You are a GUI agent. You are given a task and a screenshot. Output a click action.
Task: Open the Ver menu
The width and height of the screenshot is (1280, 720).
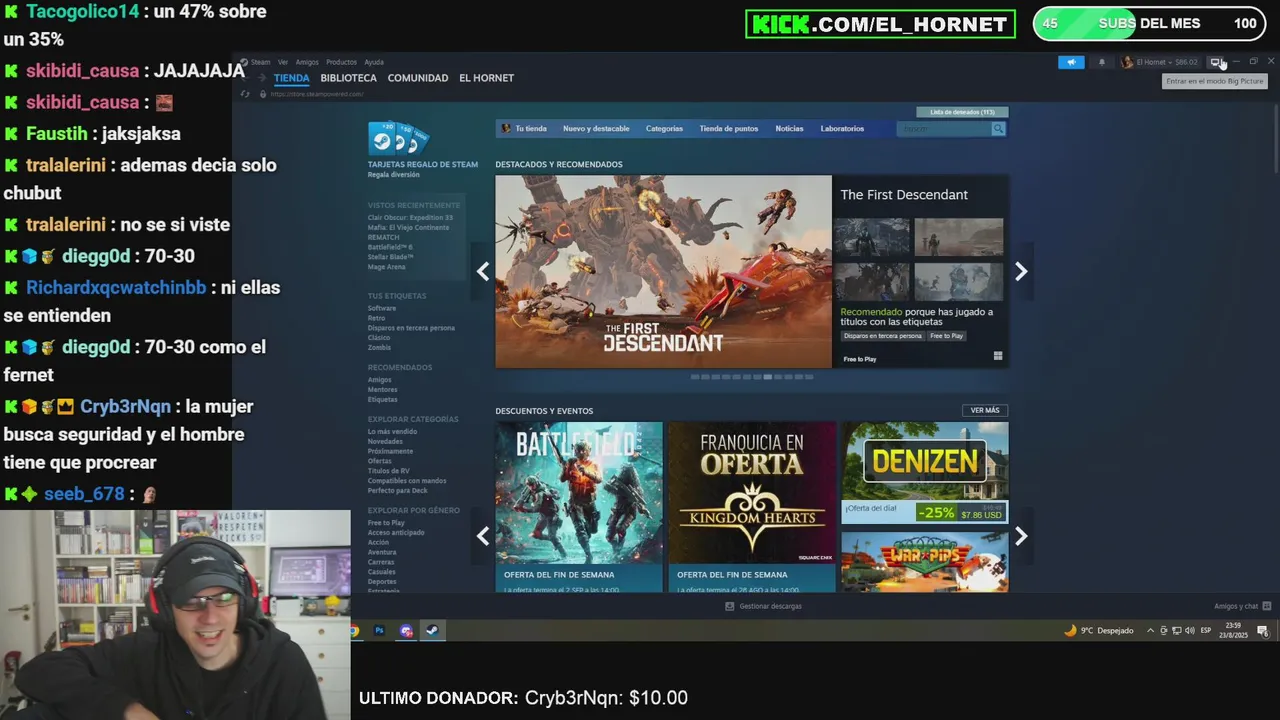coord(283,62)
